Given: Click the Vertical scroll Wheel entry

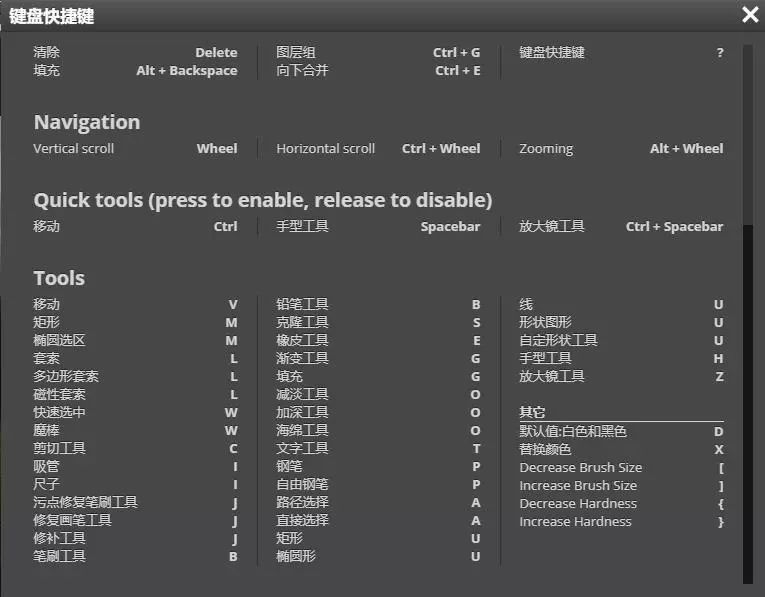Looking at the screenshot, I should point(135,148).
